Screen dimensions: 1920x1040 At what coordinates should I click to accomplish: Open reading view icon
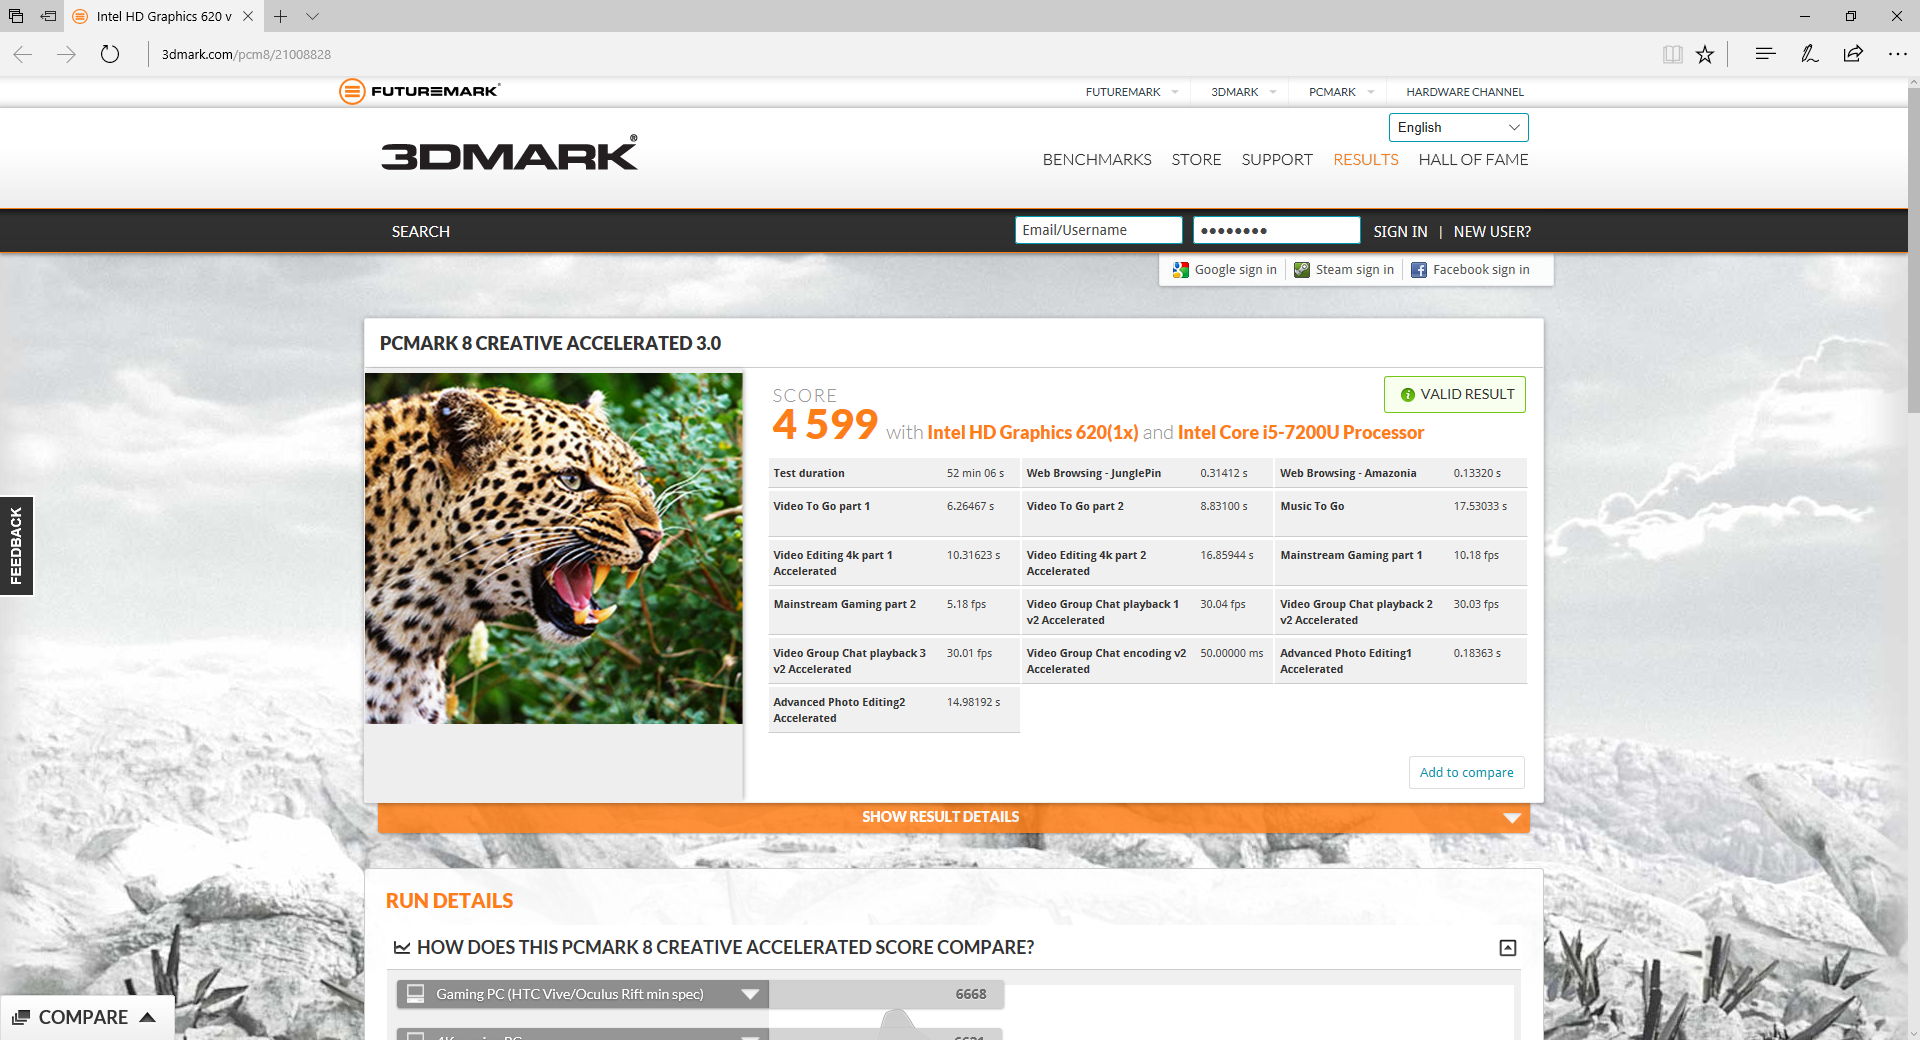[x=1672, y=54]
